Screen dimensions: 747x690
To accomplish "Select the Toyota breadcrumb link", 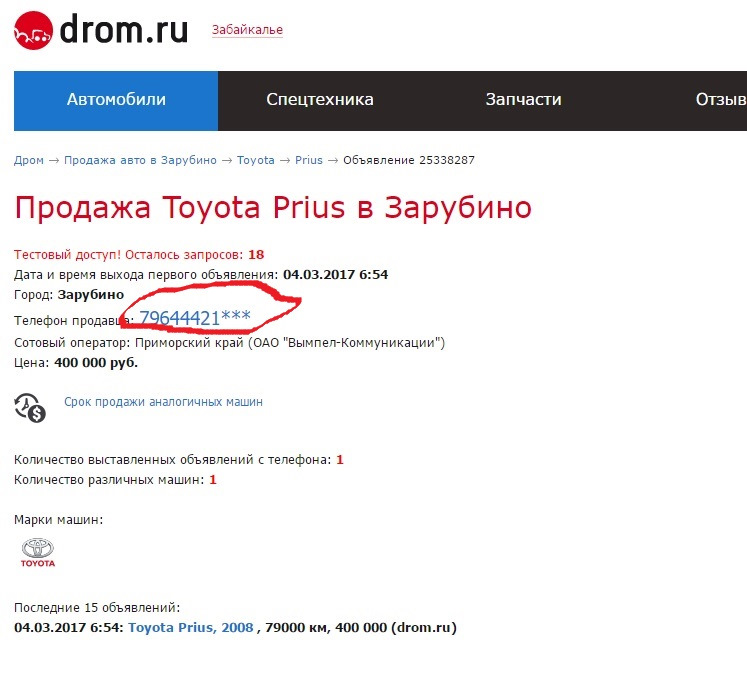I will (x=255, y=160).
